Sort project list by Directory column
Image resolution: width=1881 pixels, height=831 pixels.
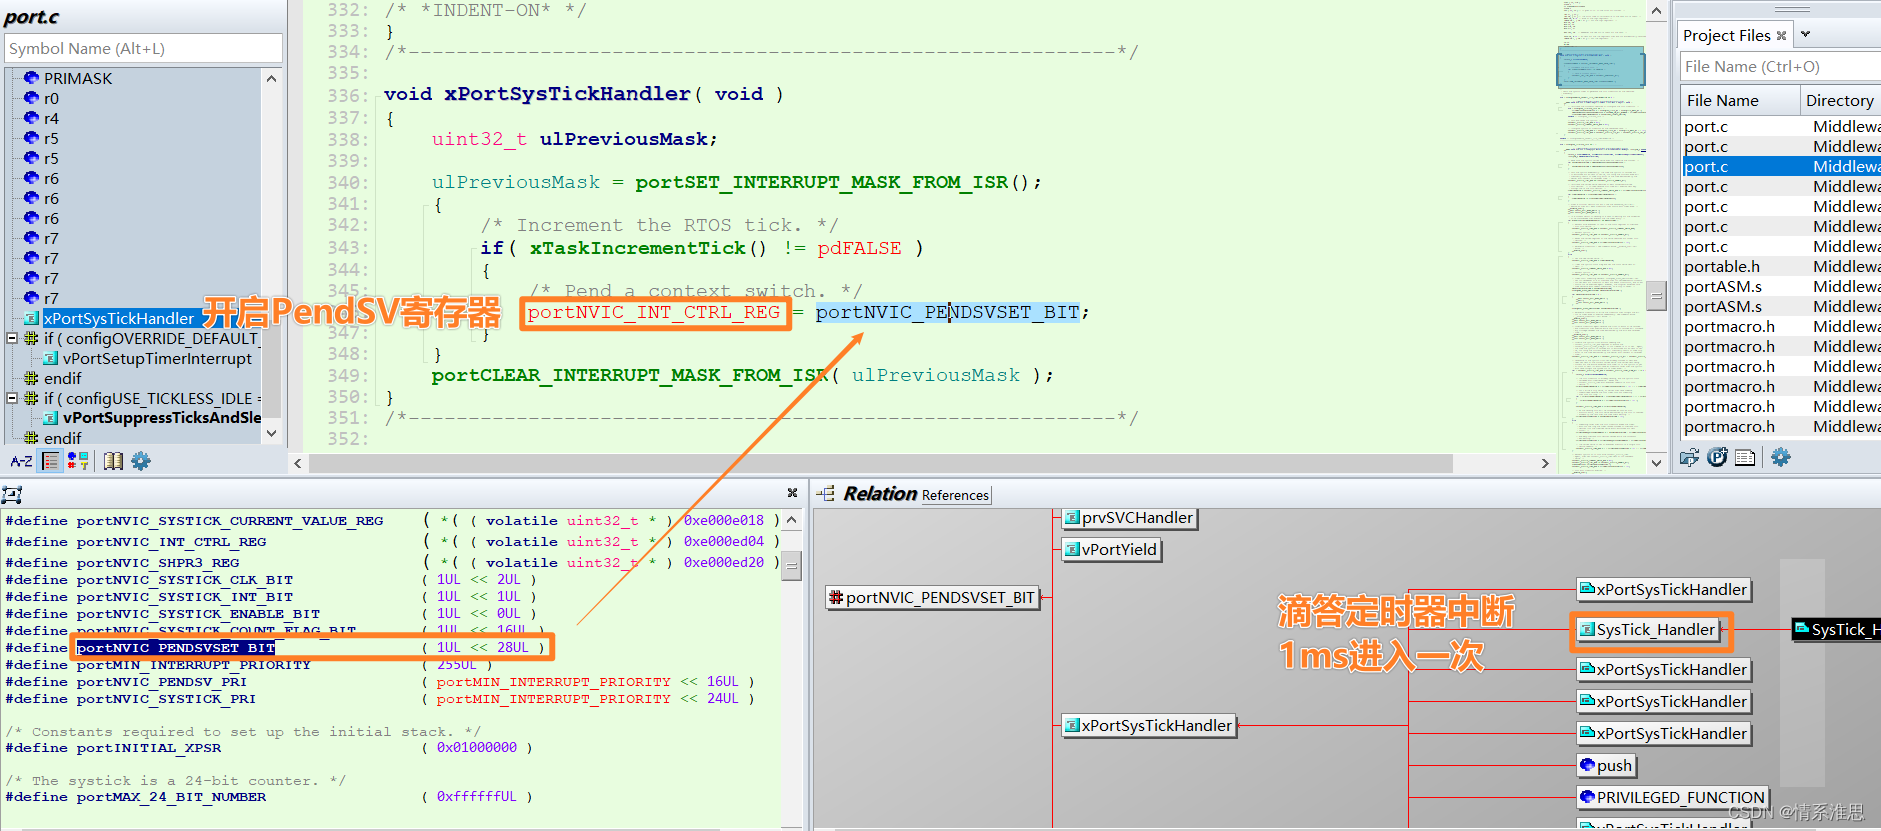[1841, 100]
